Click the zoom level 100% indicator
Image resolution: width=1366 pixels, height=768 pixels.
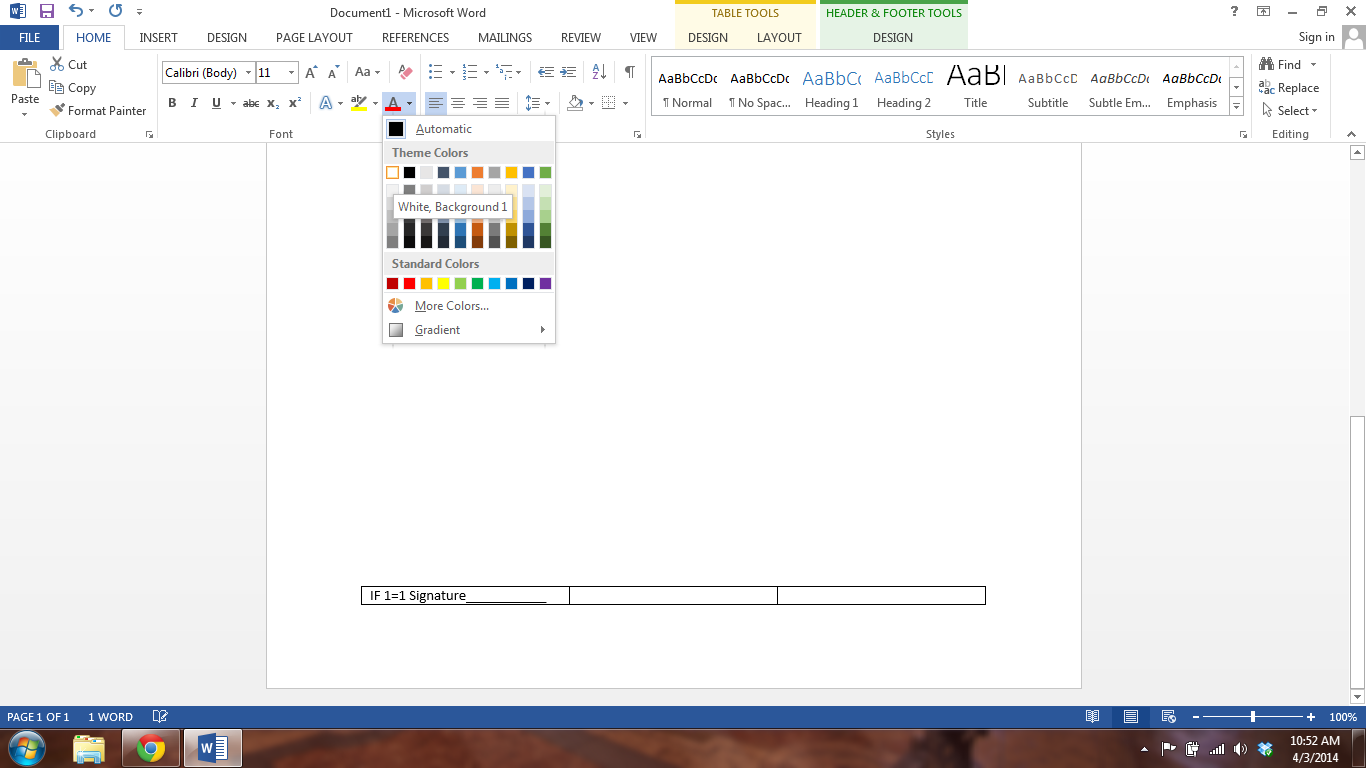click(x=1343, y=717)
